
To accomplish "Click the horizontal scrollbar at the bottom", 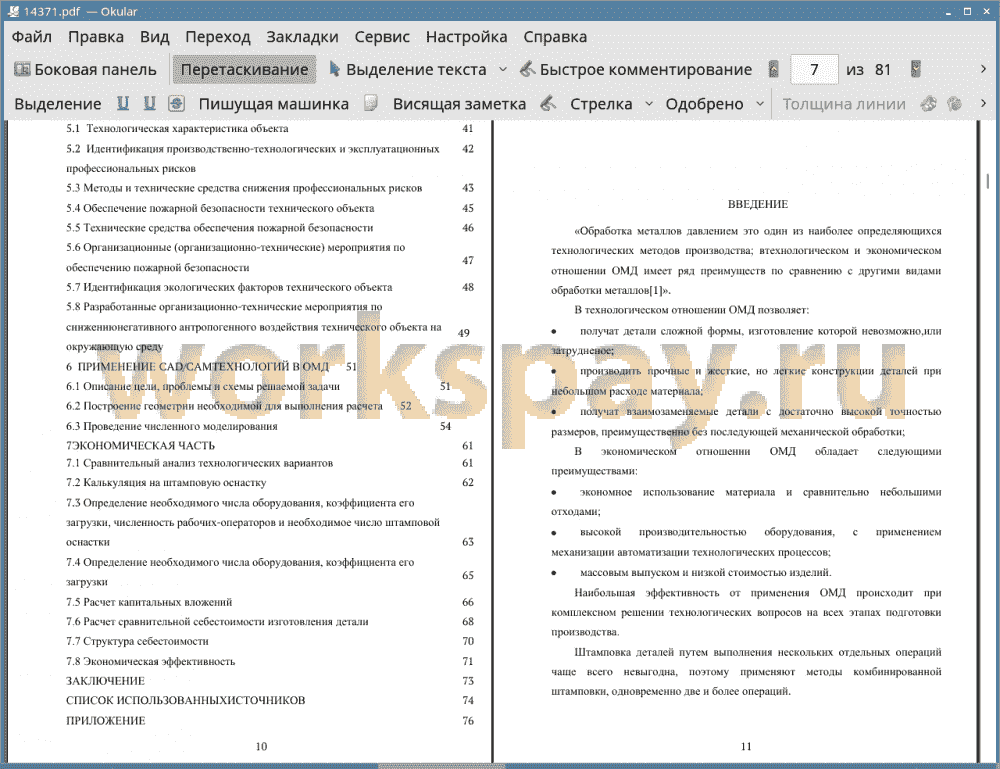I will (x=440, y=765).
